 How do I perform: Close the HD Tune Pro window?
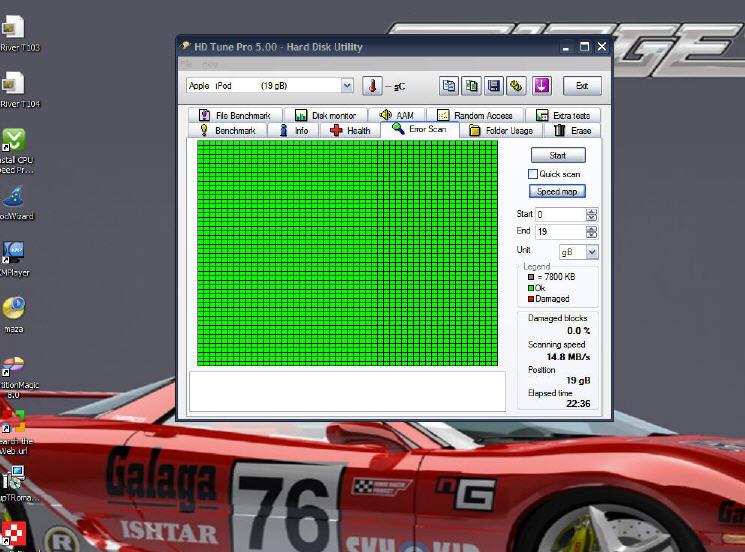pyautogui.click(x=602, y=47)
